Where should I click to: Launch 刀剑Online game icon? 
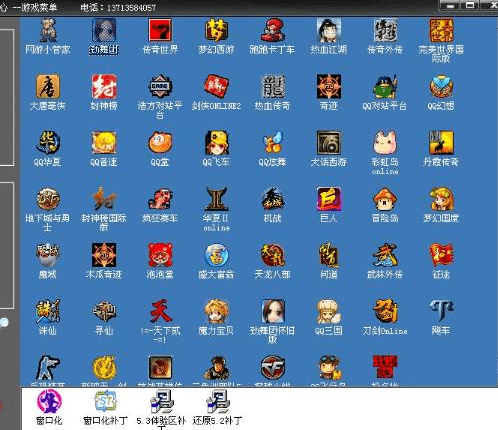coord(385,312)
